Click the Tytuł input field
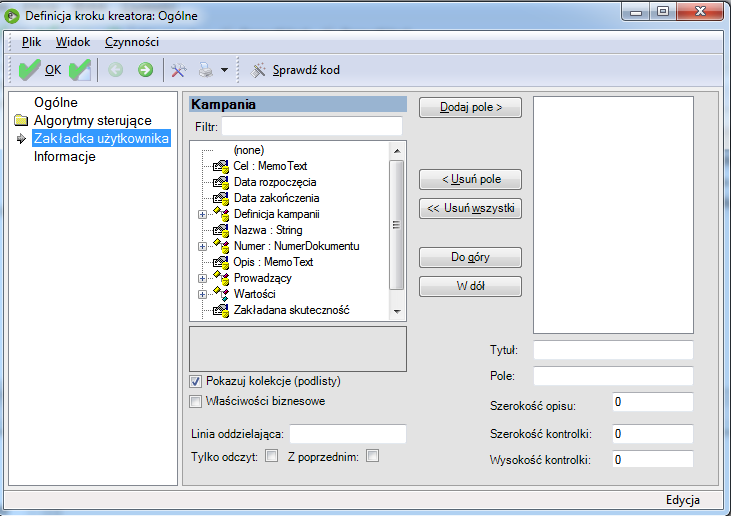 [613, 350]
